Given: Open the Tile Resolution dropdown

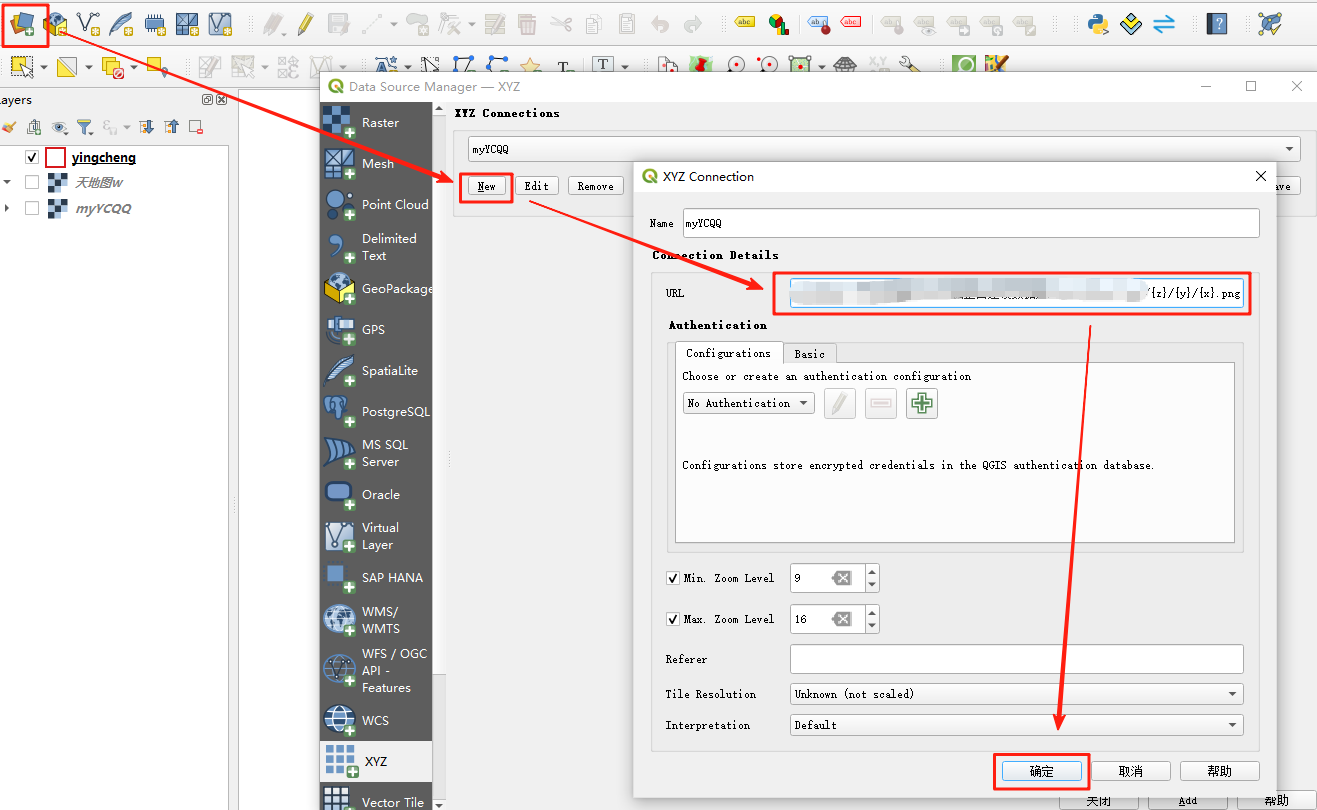Looking at the screenshot, I should pyautogui.click(x=1016, y=694).
